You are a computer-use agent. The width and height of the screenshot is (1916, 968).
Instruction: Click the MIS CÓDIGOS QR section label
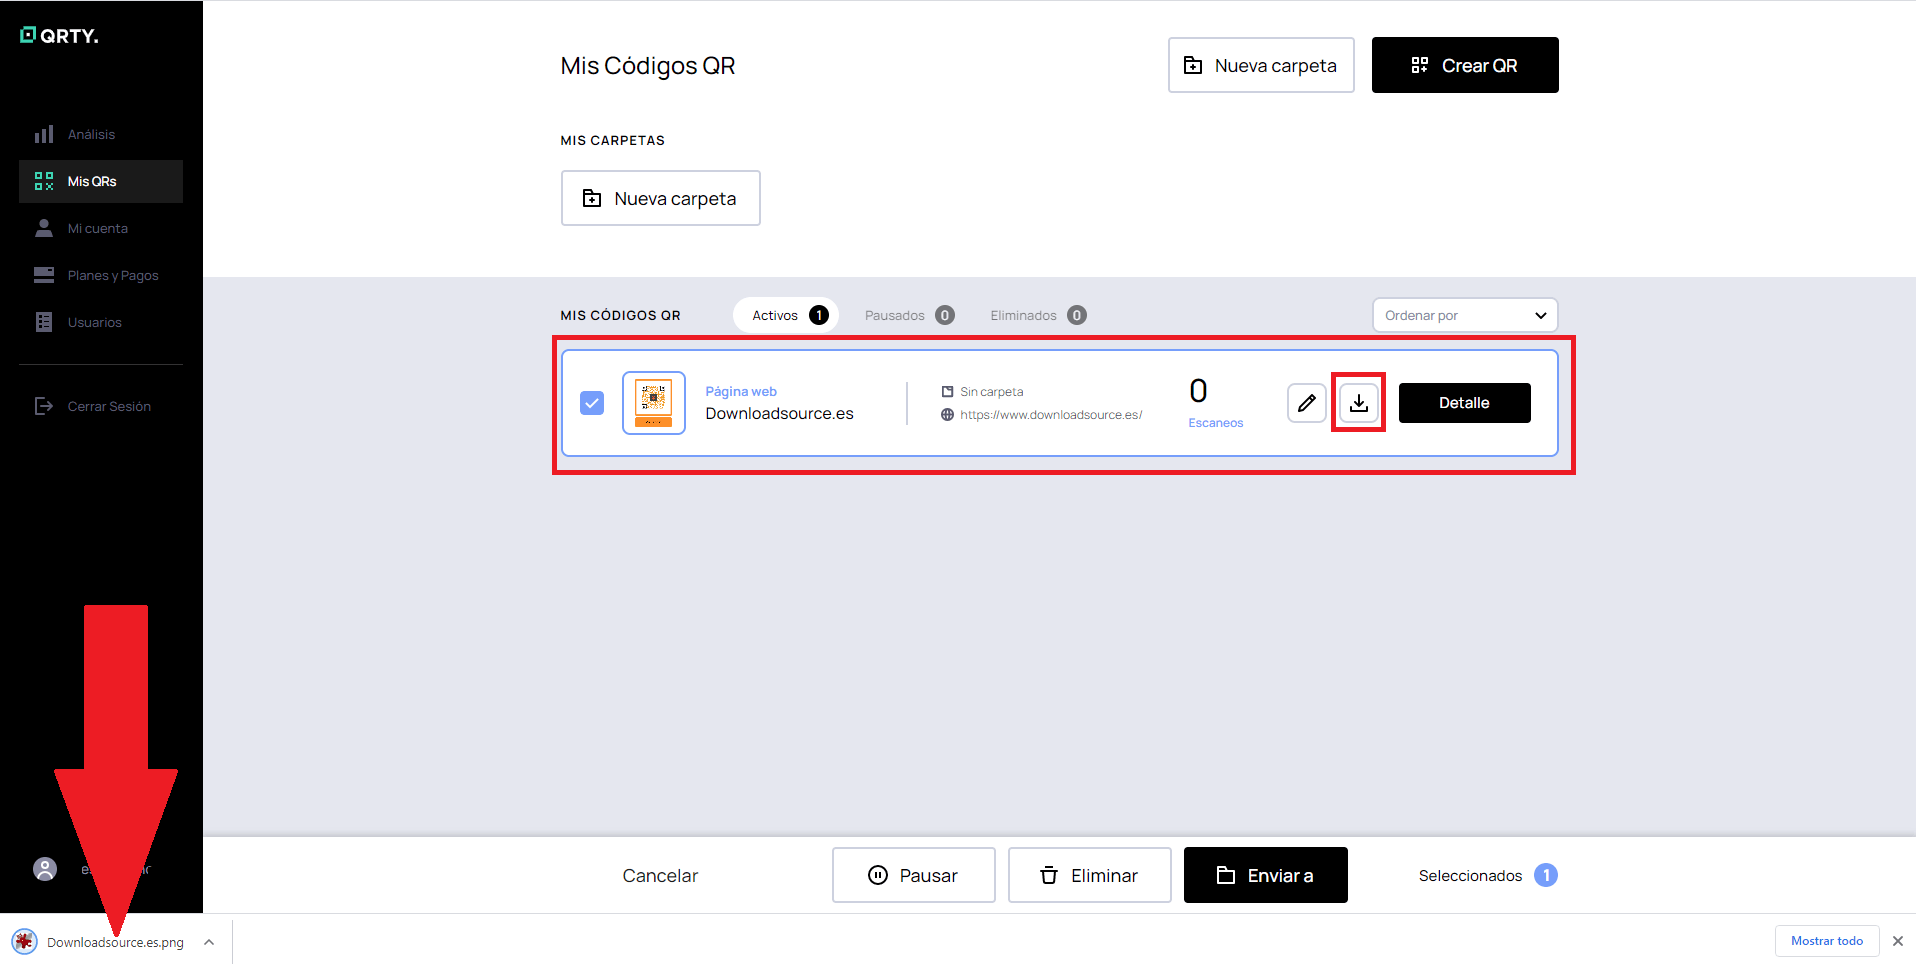620,315
